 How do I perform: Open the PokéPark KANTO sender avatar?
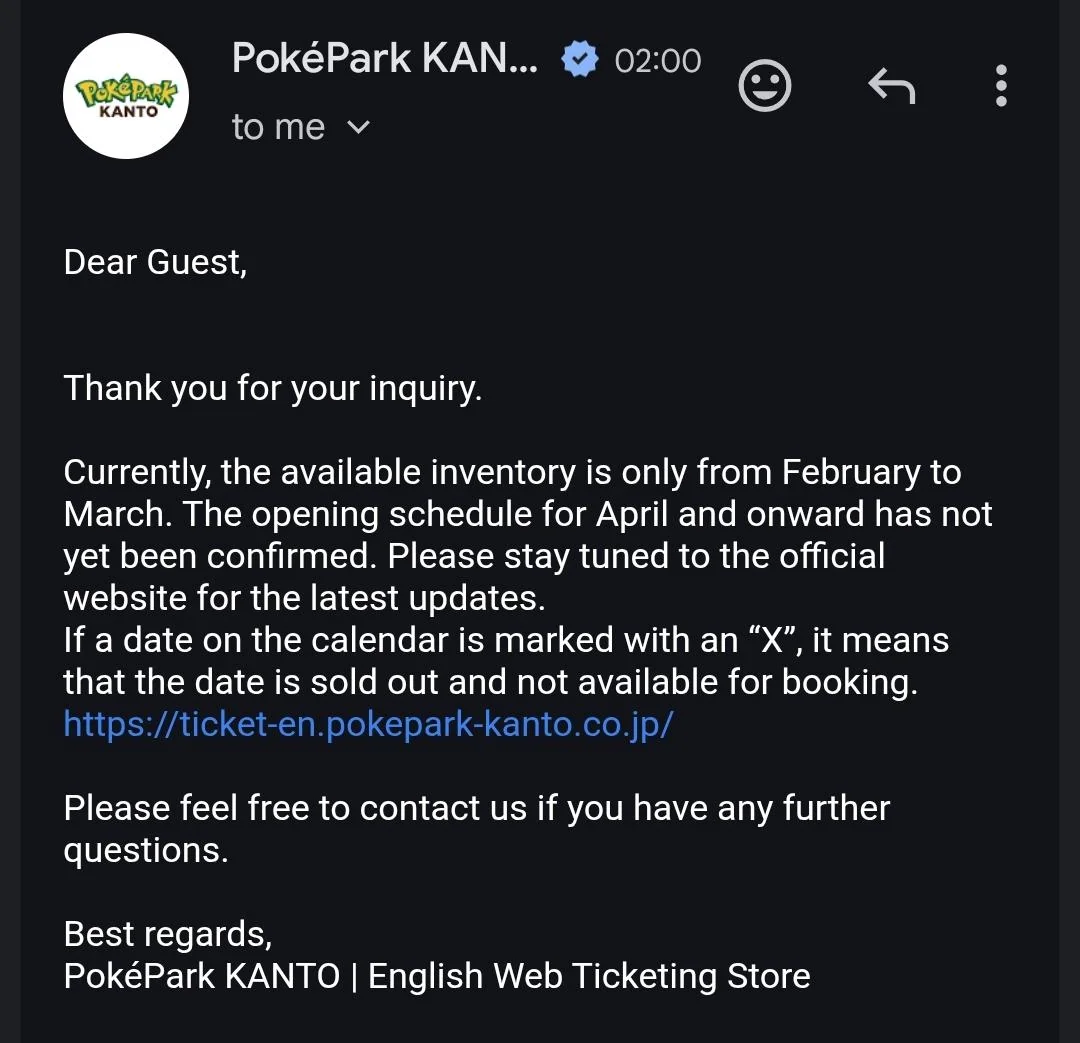126,96
